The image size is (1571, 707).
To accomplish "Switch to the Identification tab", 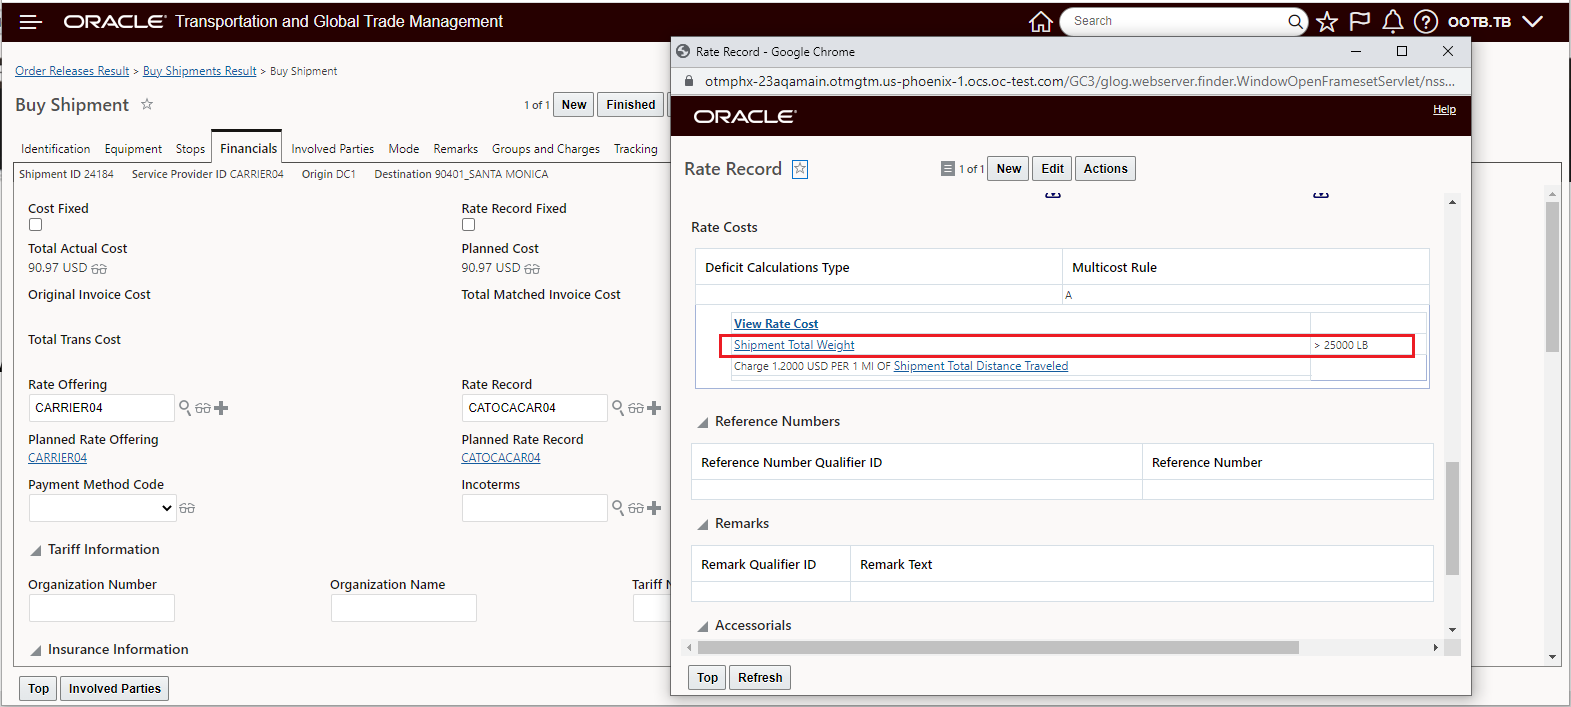I will [55, 149].
